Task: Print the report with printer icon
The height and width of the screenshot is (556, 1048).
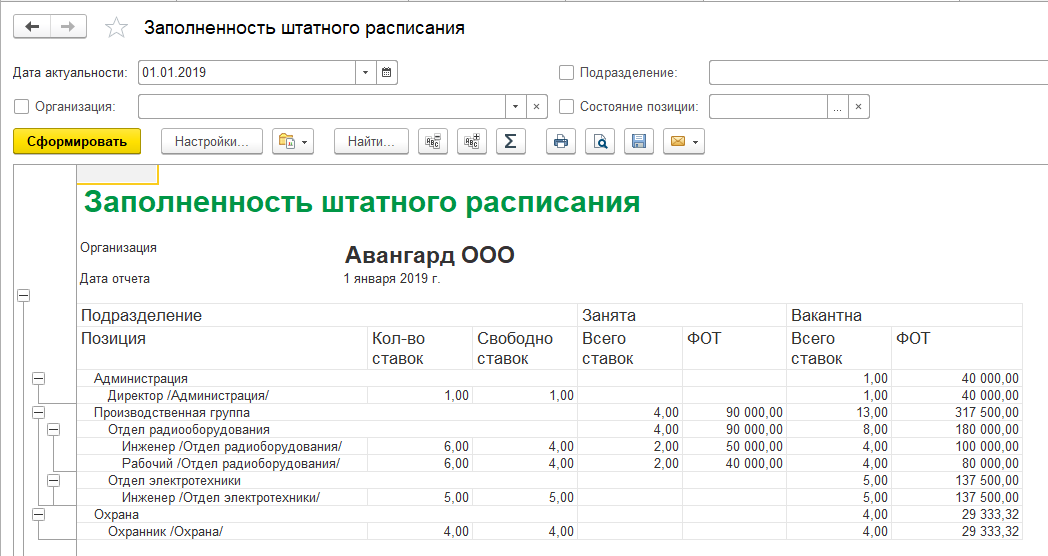Action: tap(561, 142)
